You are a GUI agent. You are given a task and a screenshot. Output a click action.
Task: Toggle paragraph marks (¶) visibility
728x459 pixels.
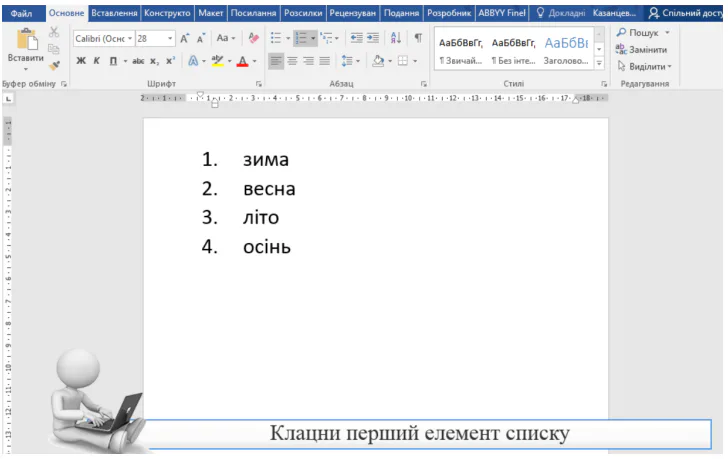click(x=418, y=38)
